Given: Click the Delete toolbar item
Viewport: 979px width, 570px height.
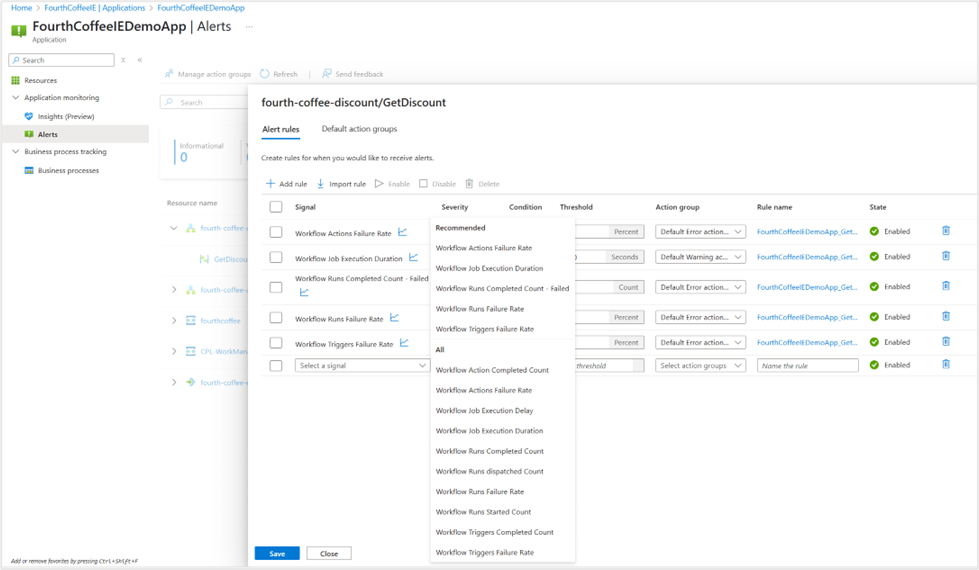Looking at the screenshot, I should pyautogui.click(x=483, y=184).
